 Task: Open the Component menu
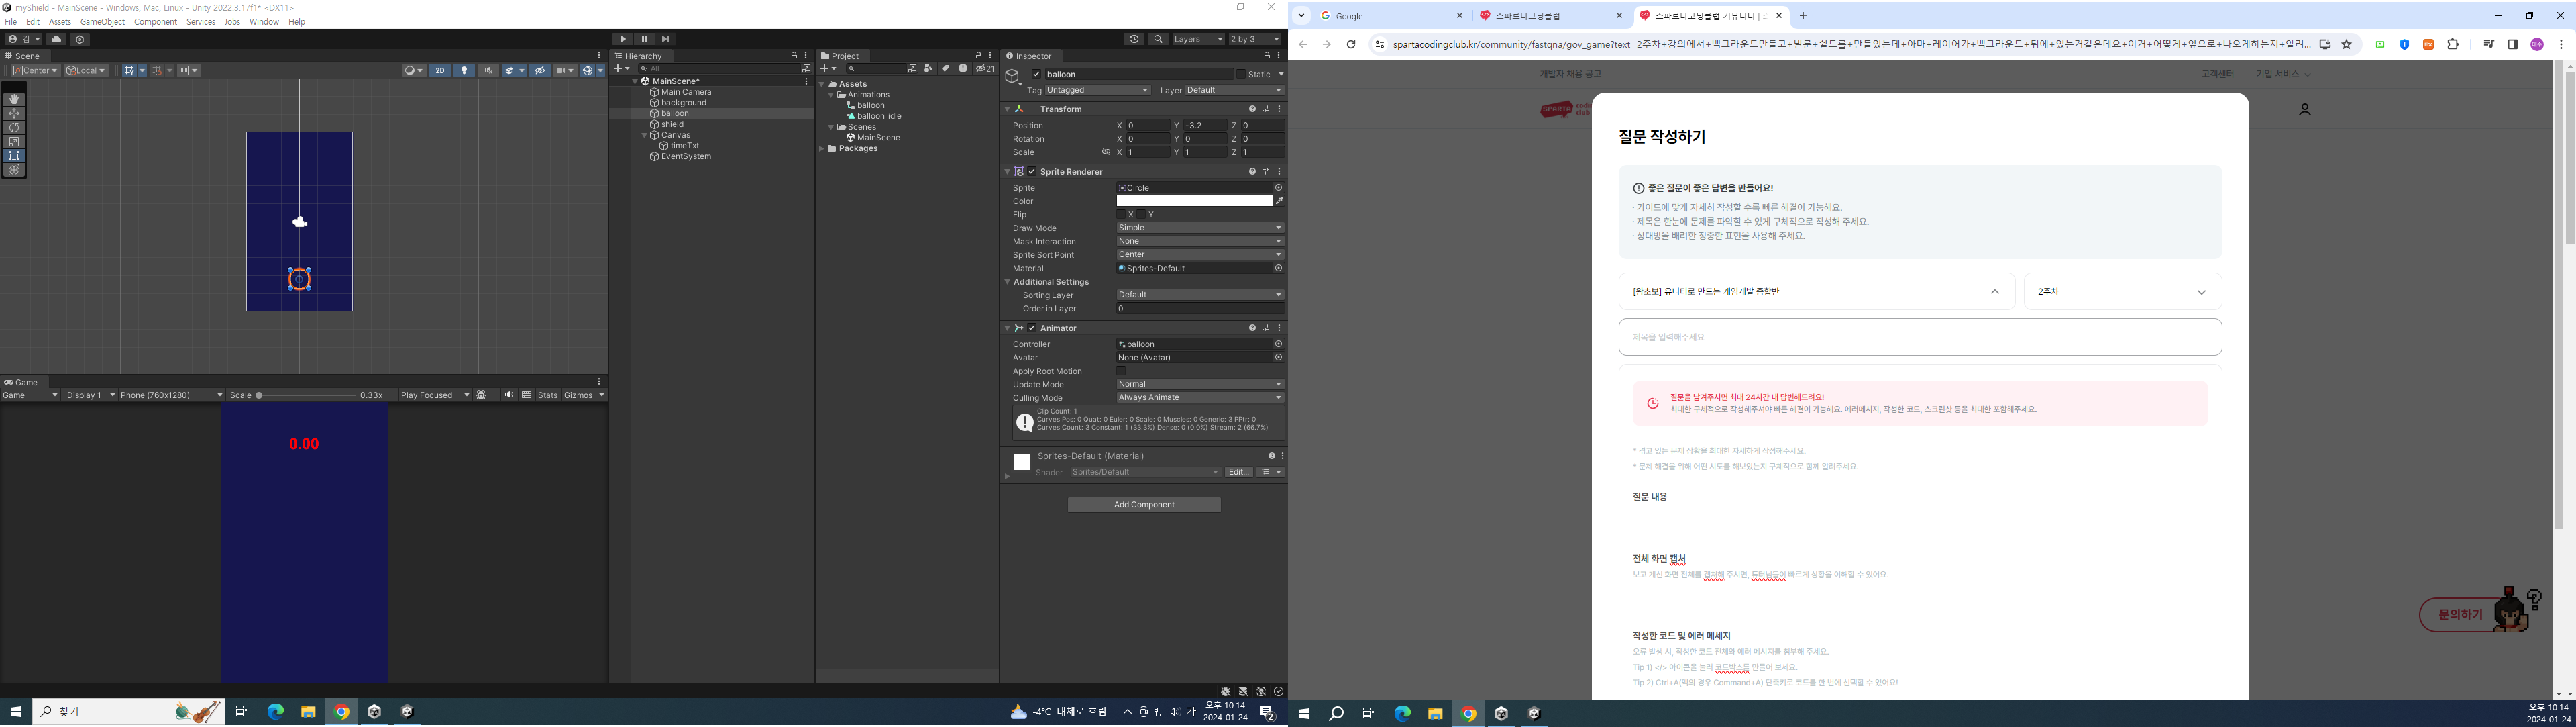point(155,21)
